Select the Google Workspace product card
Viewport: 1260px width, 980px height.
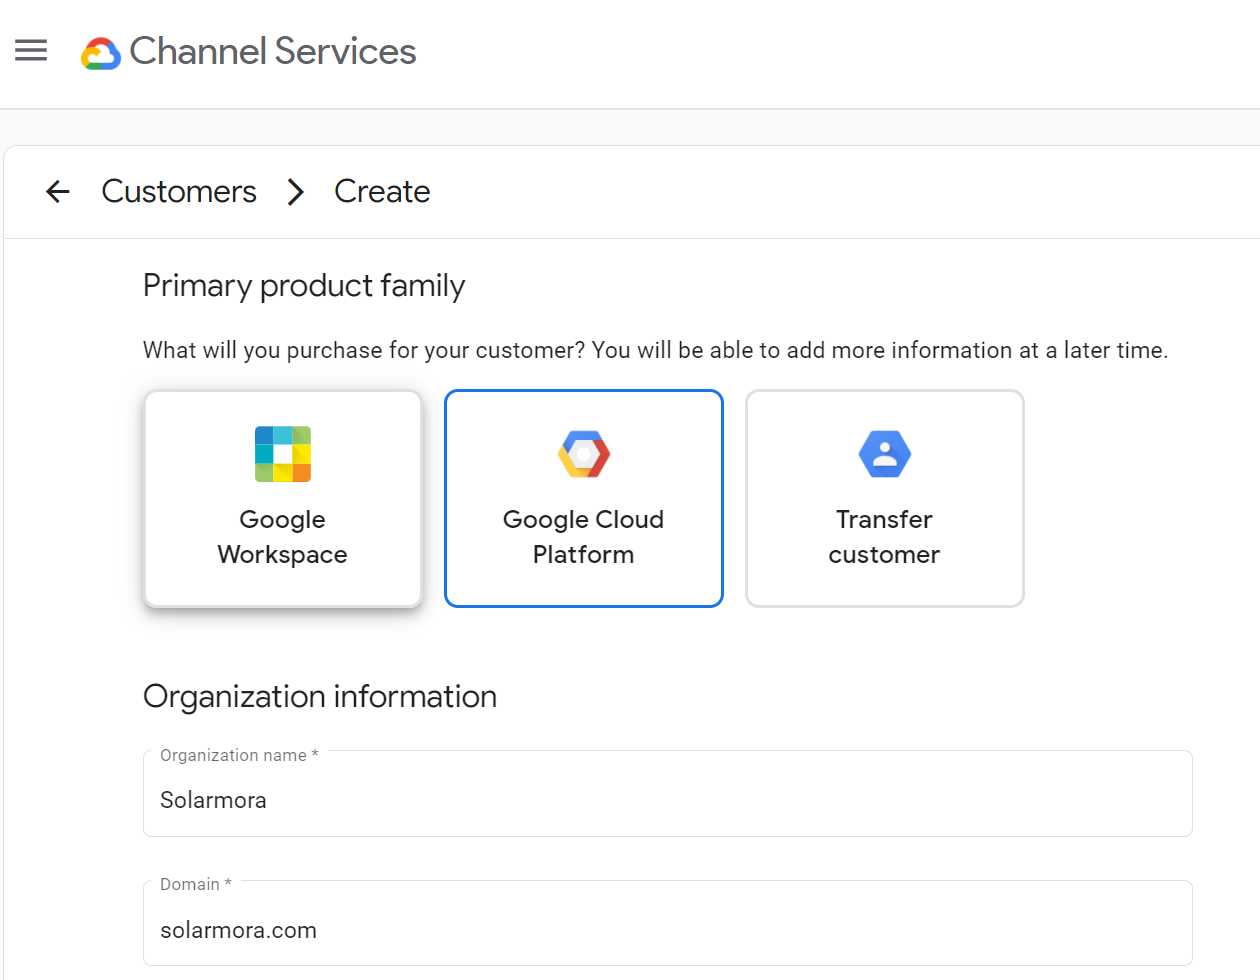283,498
